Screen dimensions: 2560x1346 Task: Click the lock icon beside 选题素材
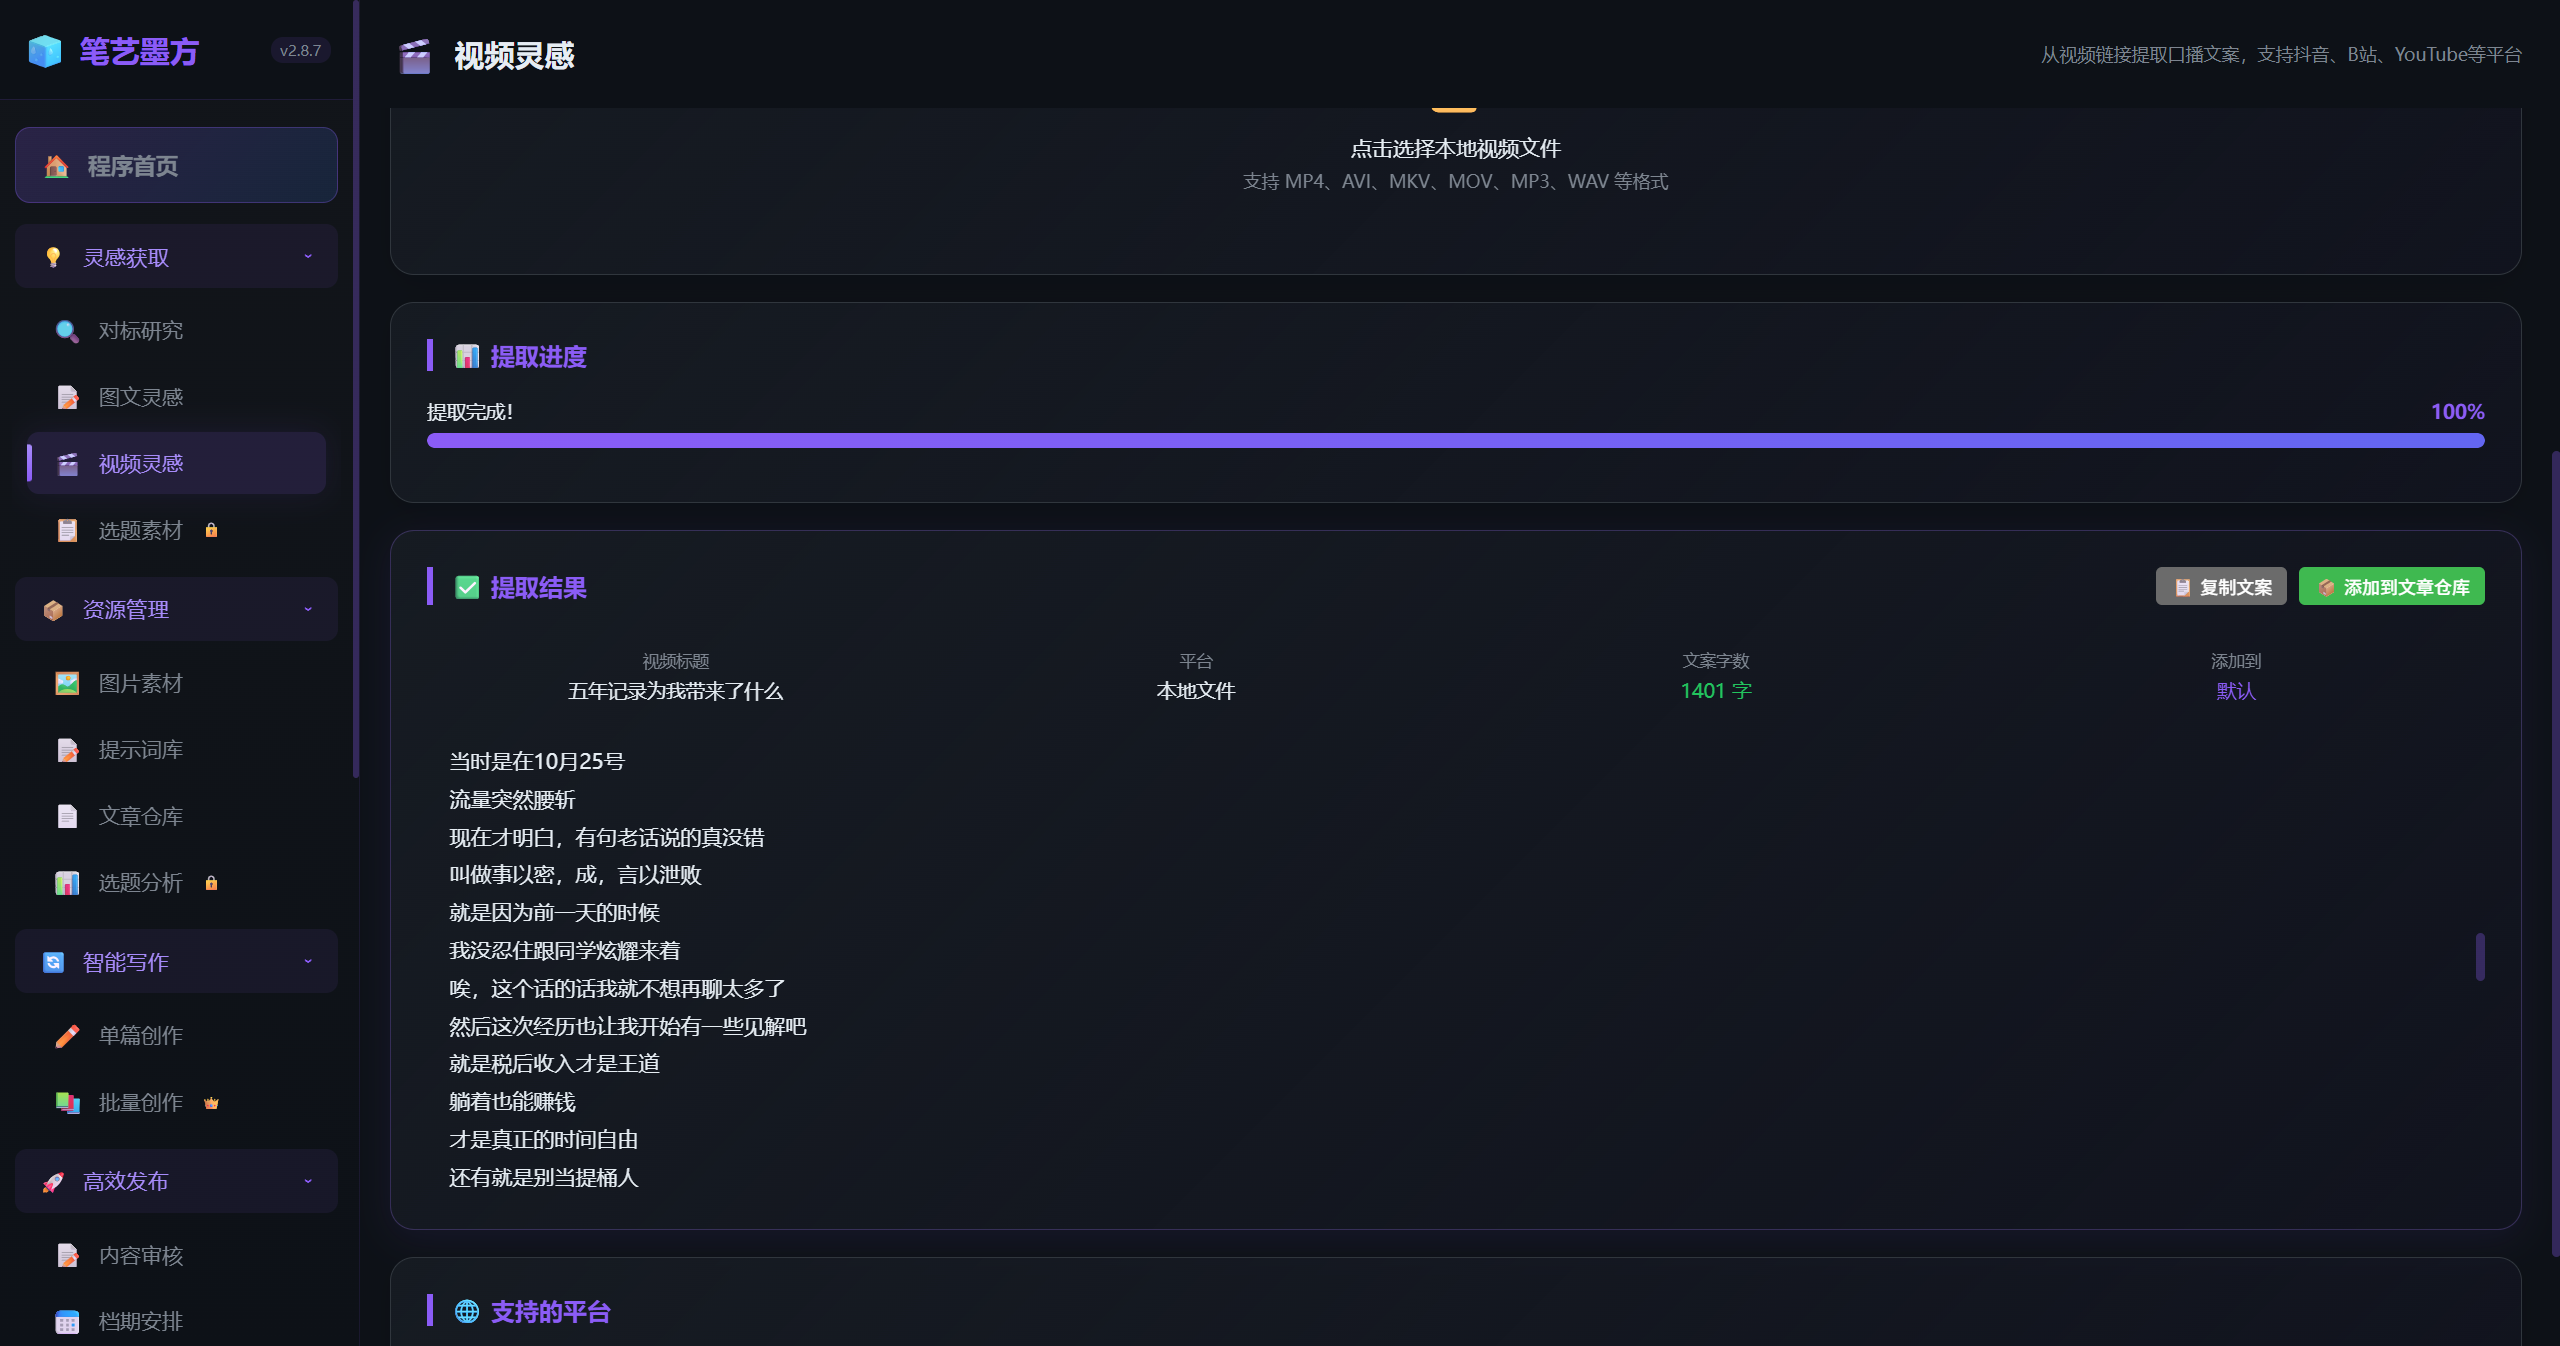pyautogui.click(x=211, y=530)
